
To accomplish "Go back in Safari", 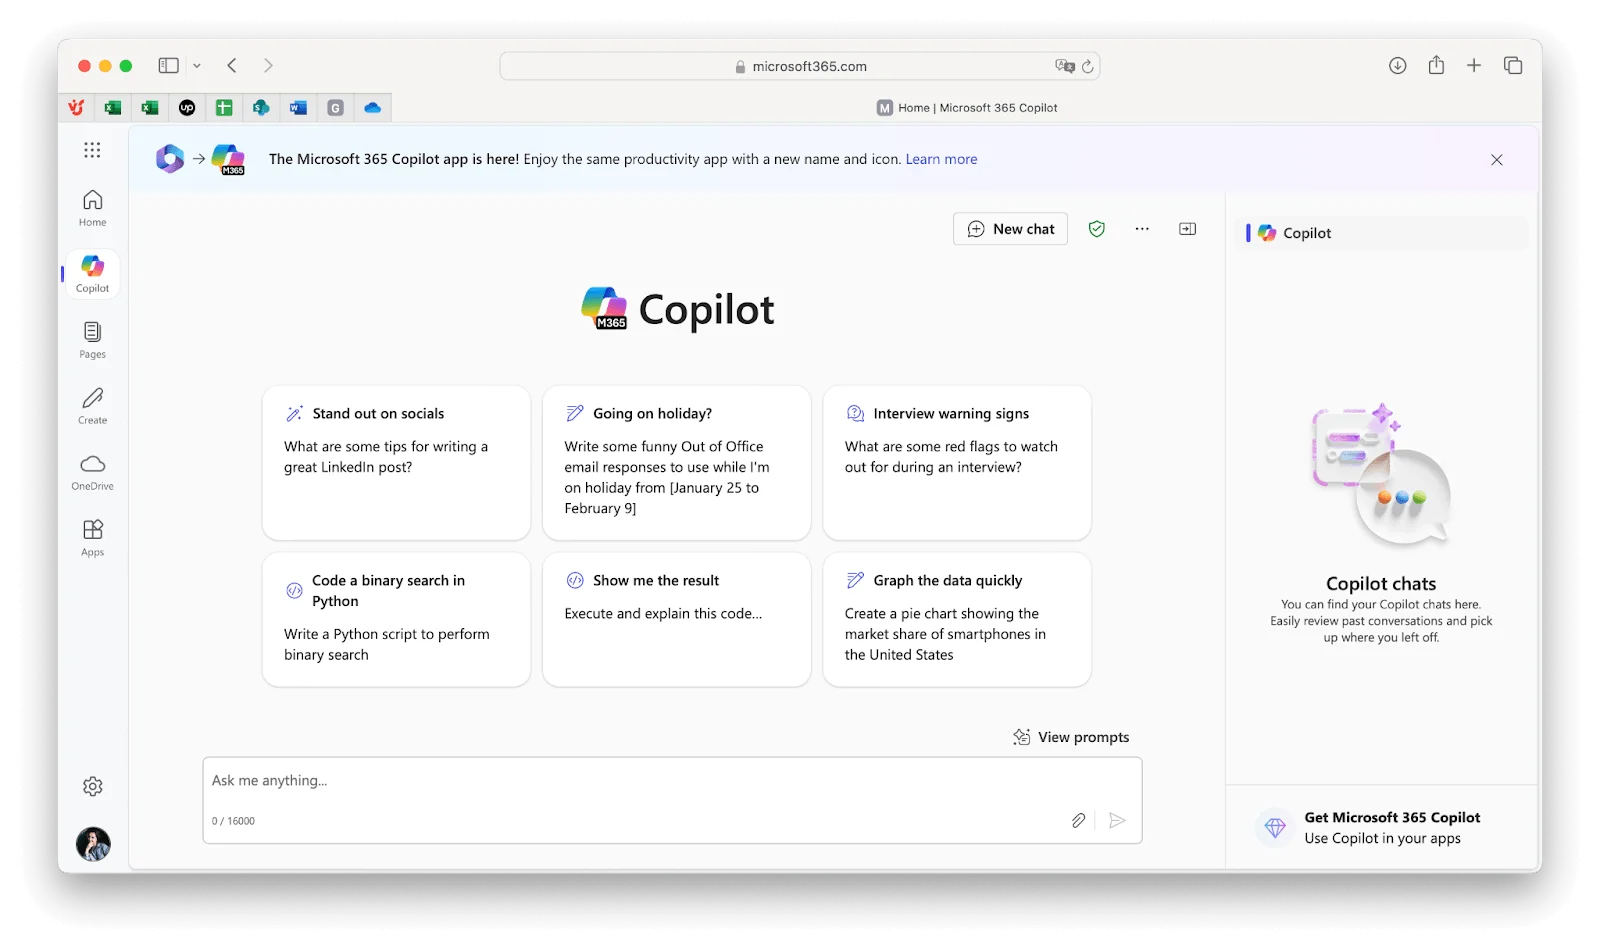I will point(232,66).
